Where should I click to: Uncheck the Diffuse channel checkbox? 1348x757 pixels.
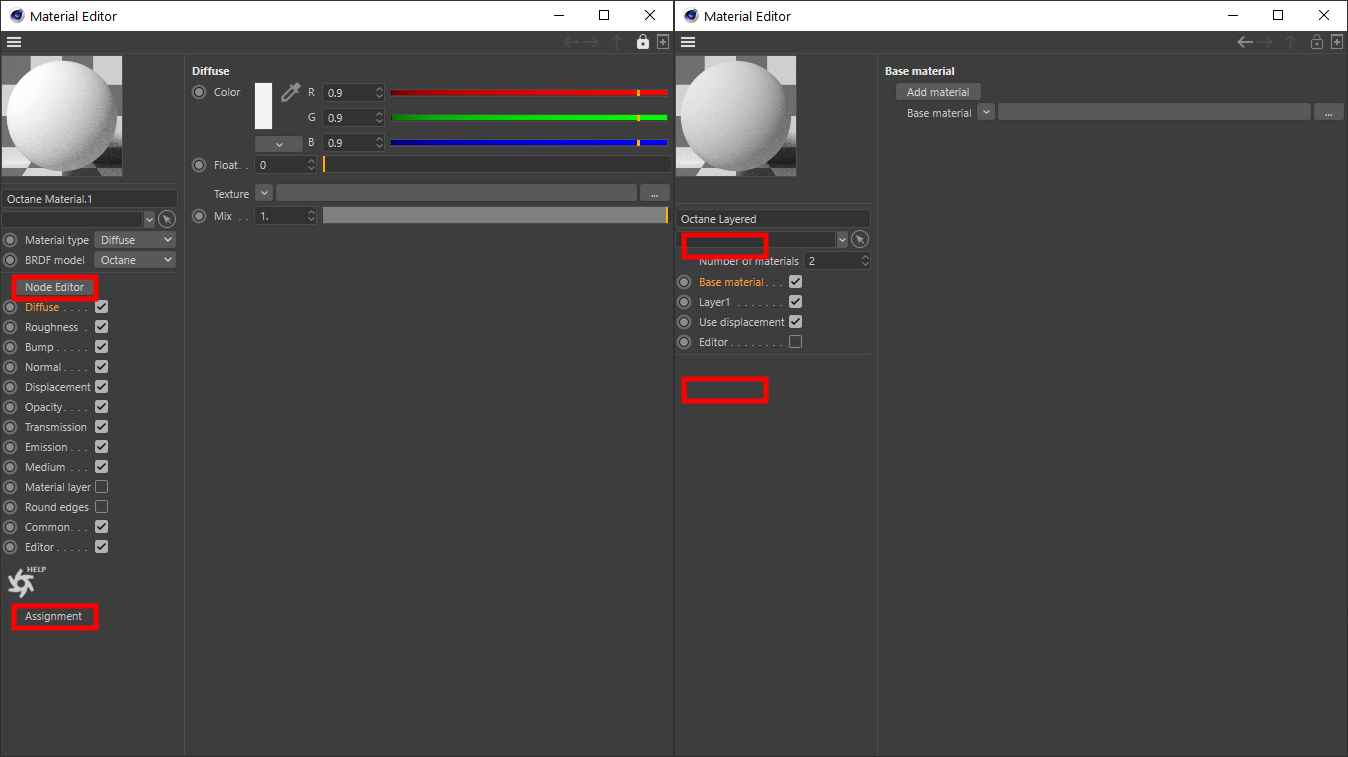pyautogui.click(x=101, y=307)
